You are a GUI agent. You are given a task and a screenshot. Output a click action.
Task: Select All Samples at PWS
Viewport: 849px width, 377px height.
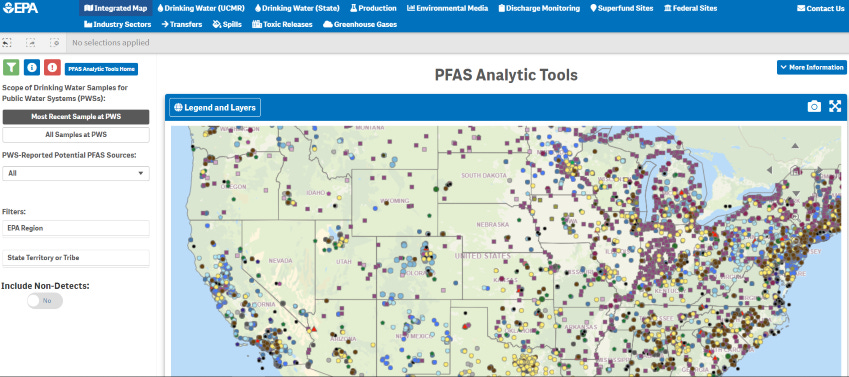[x=76, y=134]
